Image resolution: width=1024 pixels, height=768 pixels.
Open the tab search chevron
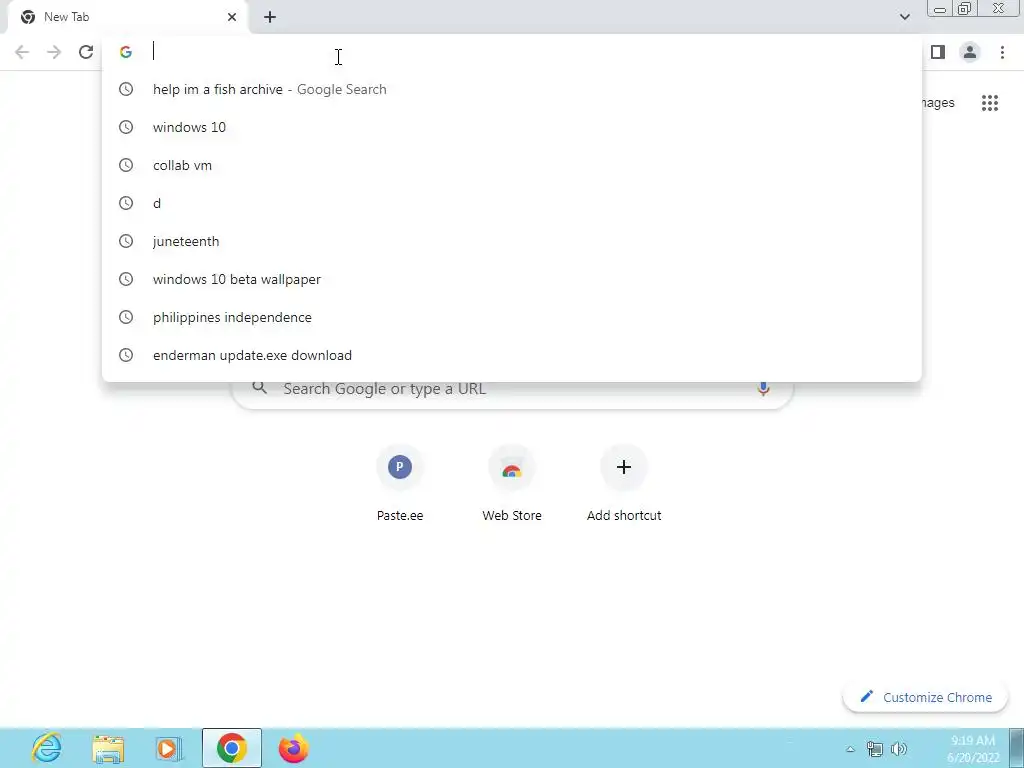[x=904, y=17]
